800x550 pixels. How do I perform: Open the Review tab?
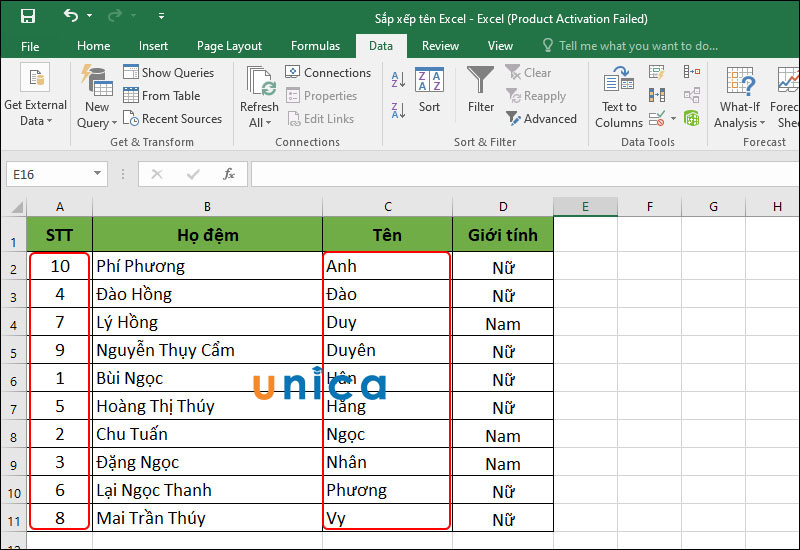(x=440, y=46)
